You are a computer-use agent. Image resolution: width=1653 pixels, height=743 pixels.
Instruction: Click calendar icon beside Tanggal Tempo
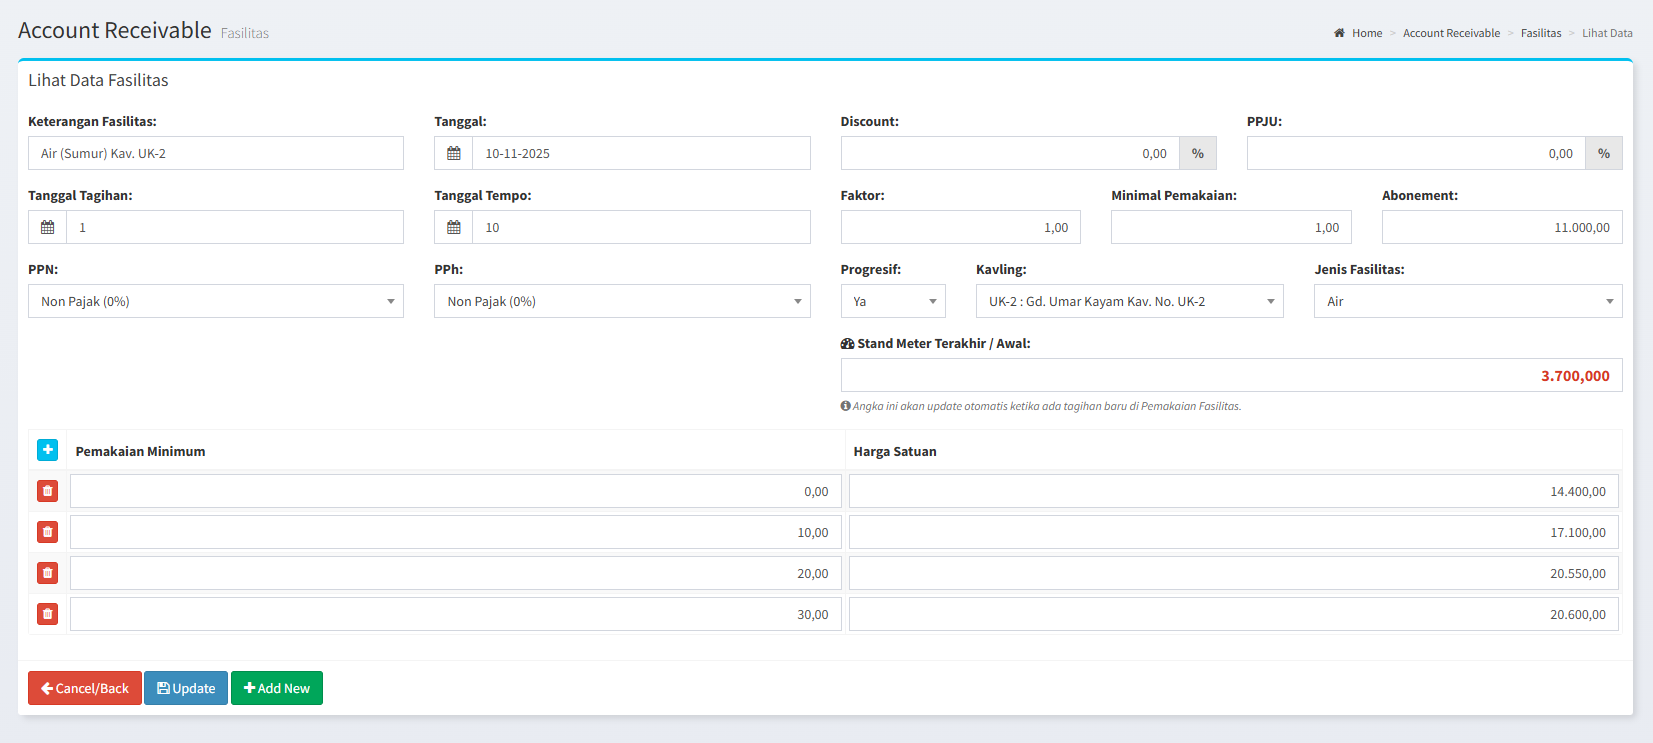click(x=453, y=227)
